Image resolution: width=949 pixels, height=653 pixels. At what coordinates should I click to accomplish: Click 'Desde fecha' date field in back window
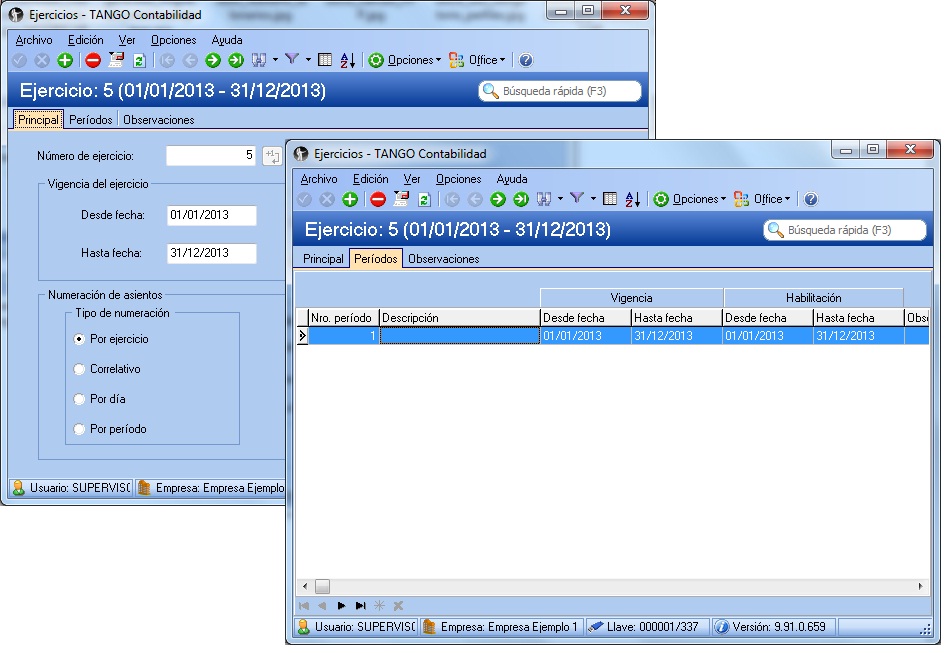pos(211,215)
